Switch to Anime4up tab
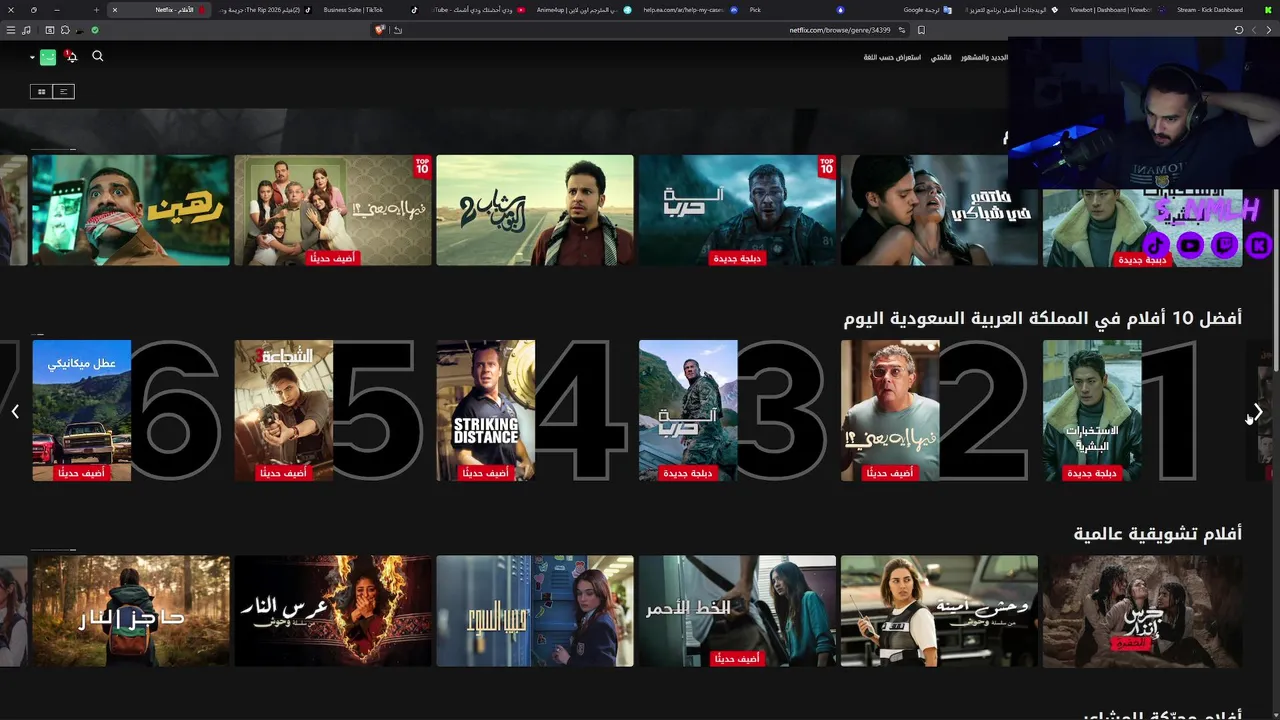The image size is (1280, 720). pos(582,10)
